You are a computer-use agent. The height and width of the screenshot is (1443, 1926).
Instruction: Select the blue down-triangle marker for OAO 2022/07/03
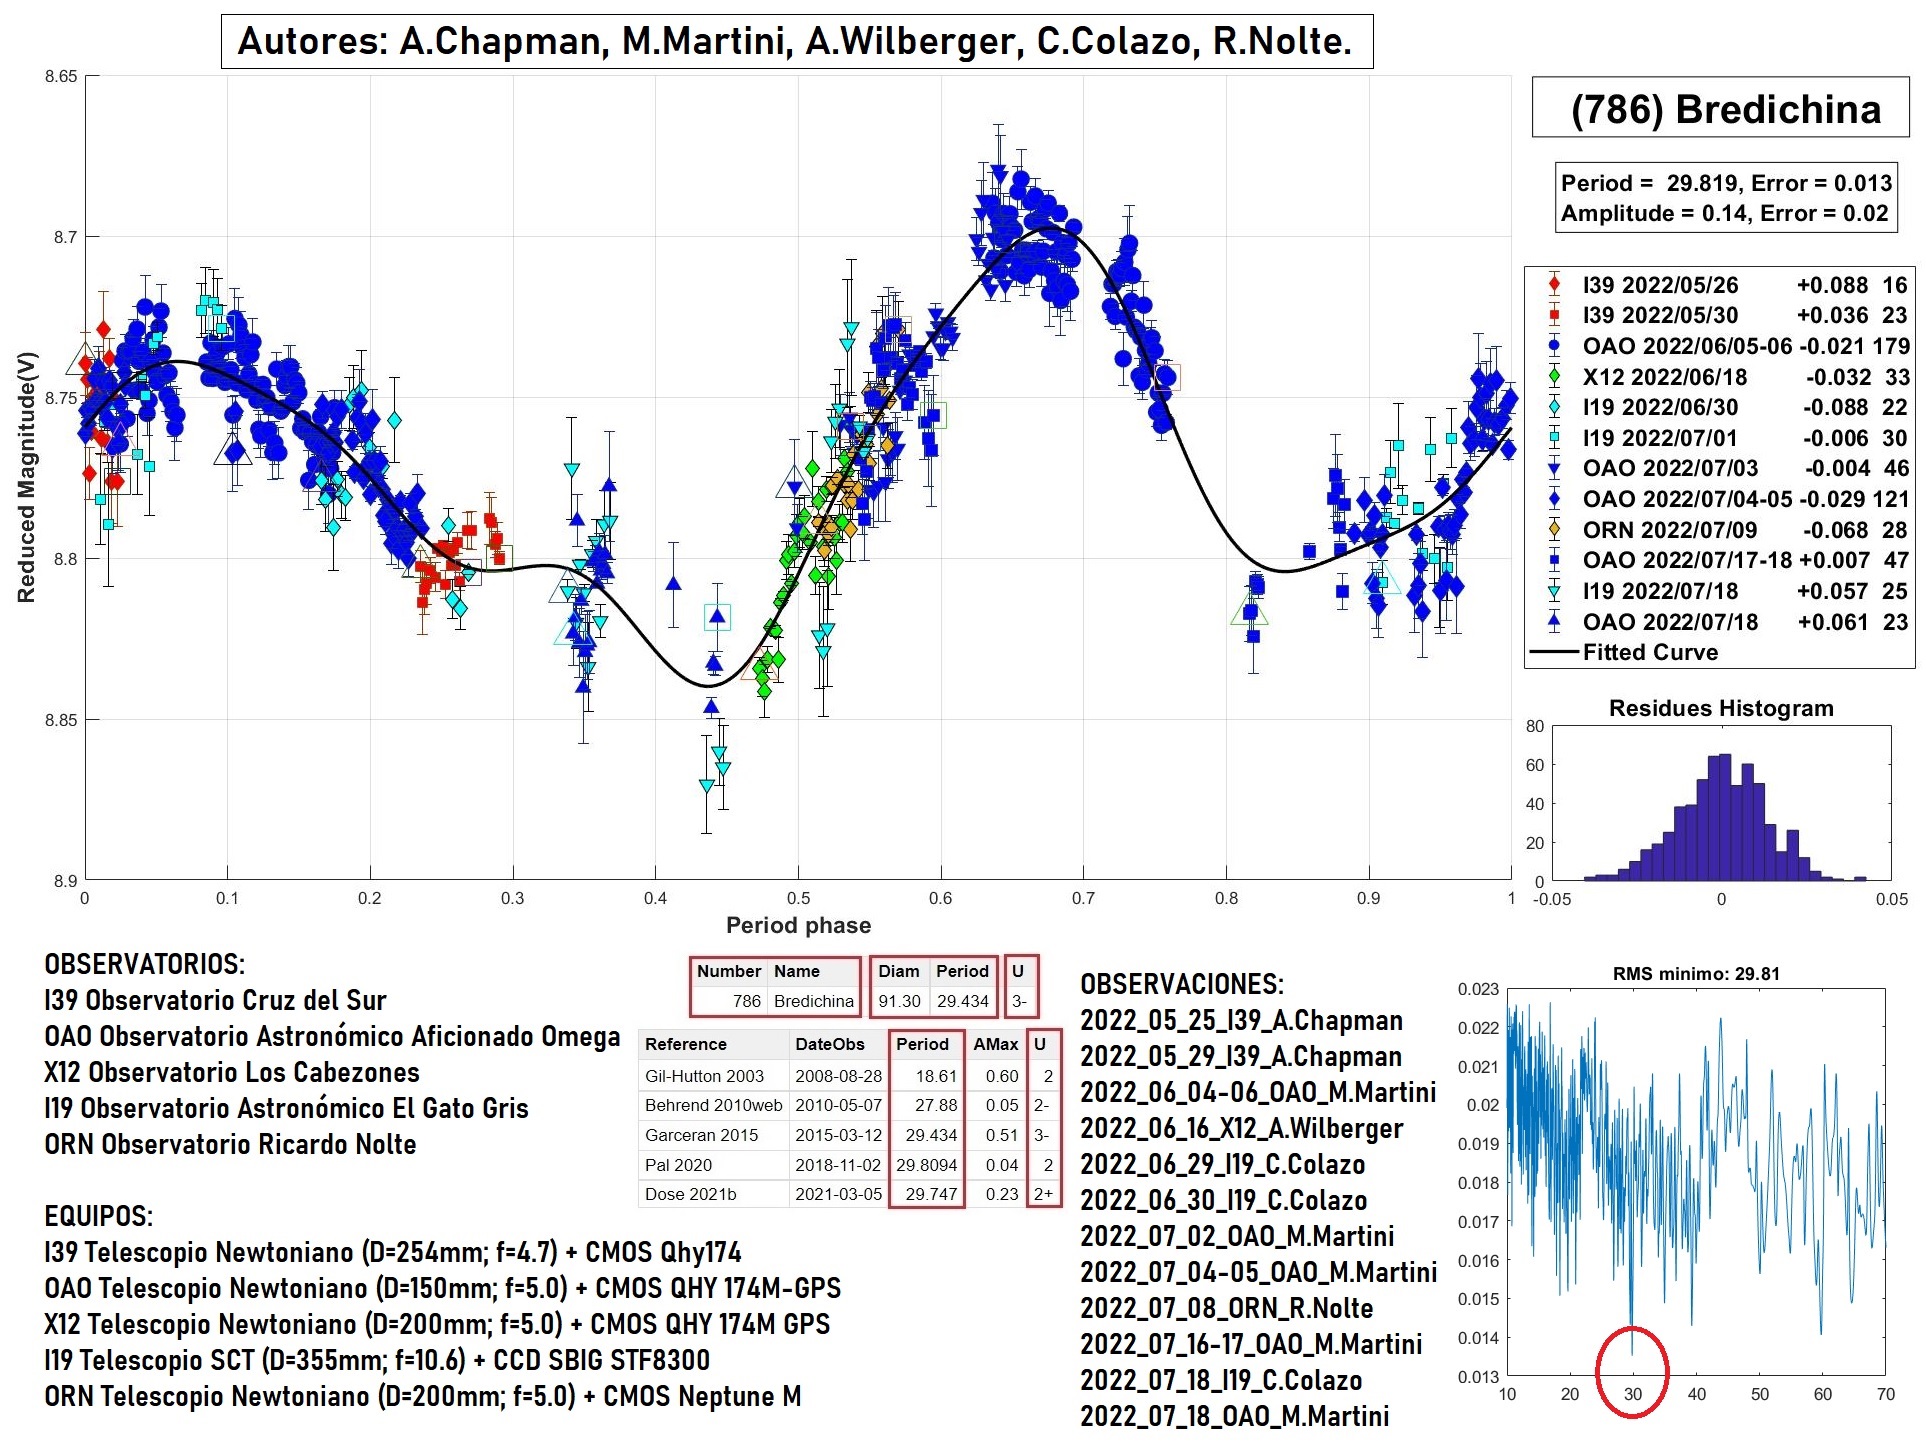pyautogui.click(x=1553, y=468)
